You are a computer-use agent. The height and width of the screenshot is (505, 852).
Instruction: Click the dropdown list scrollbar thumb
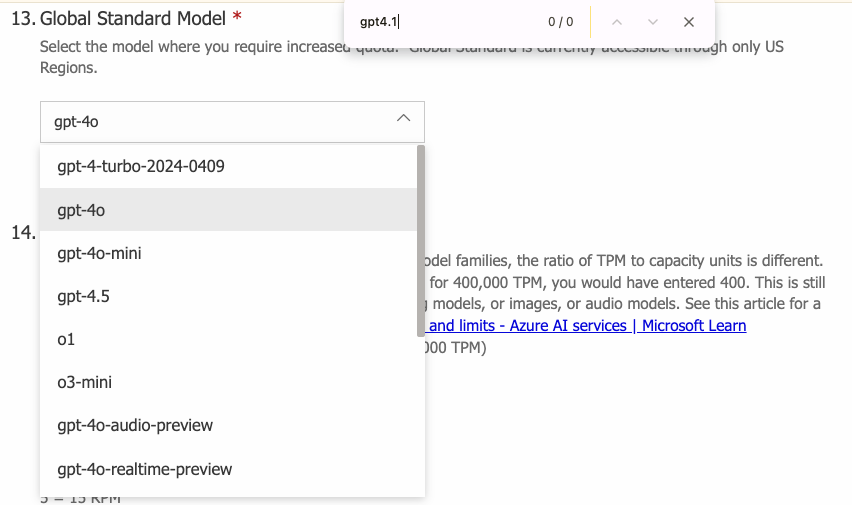[421, 241]
